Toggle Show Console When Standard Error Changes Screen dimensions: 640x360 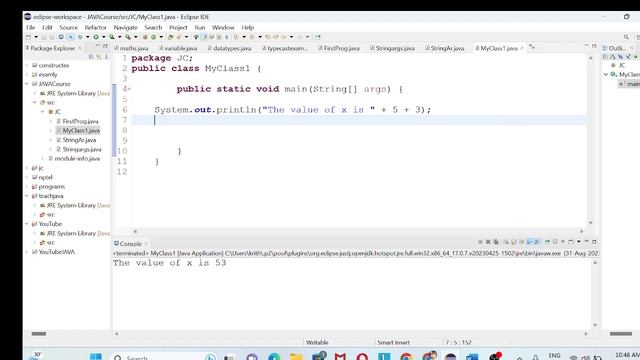(x=536, y=242)
